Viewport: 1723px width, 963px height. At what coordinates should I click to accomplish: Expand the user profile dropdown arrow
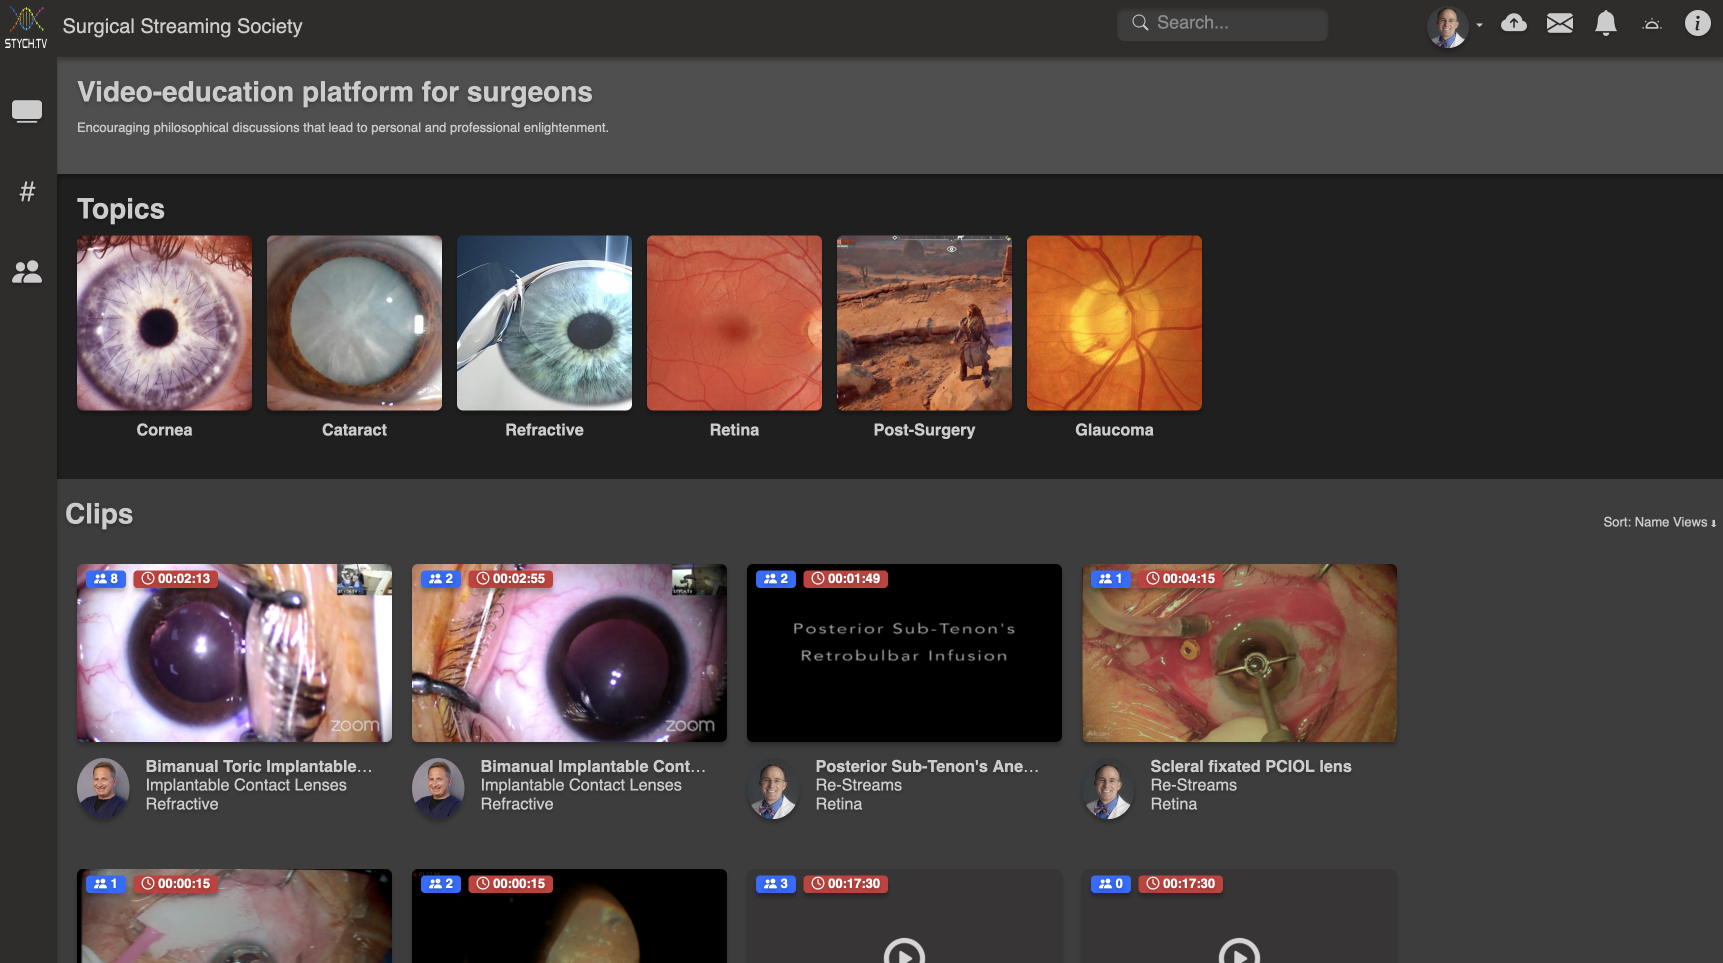pyautogui.click(x=1479, y=25)
